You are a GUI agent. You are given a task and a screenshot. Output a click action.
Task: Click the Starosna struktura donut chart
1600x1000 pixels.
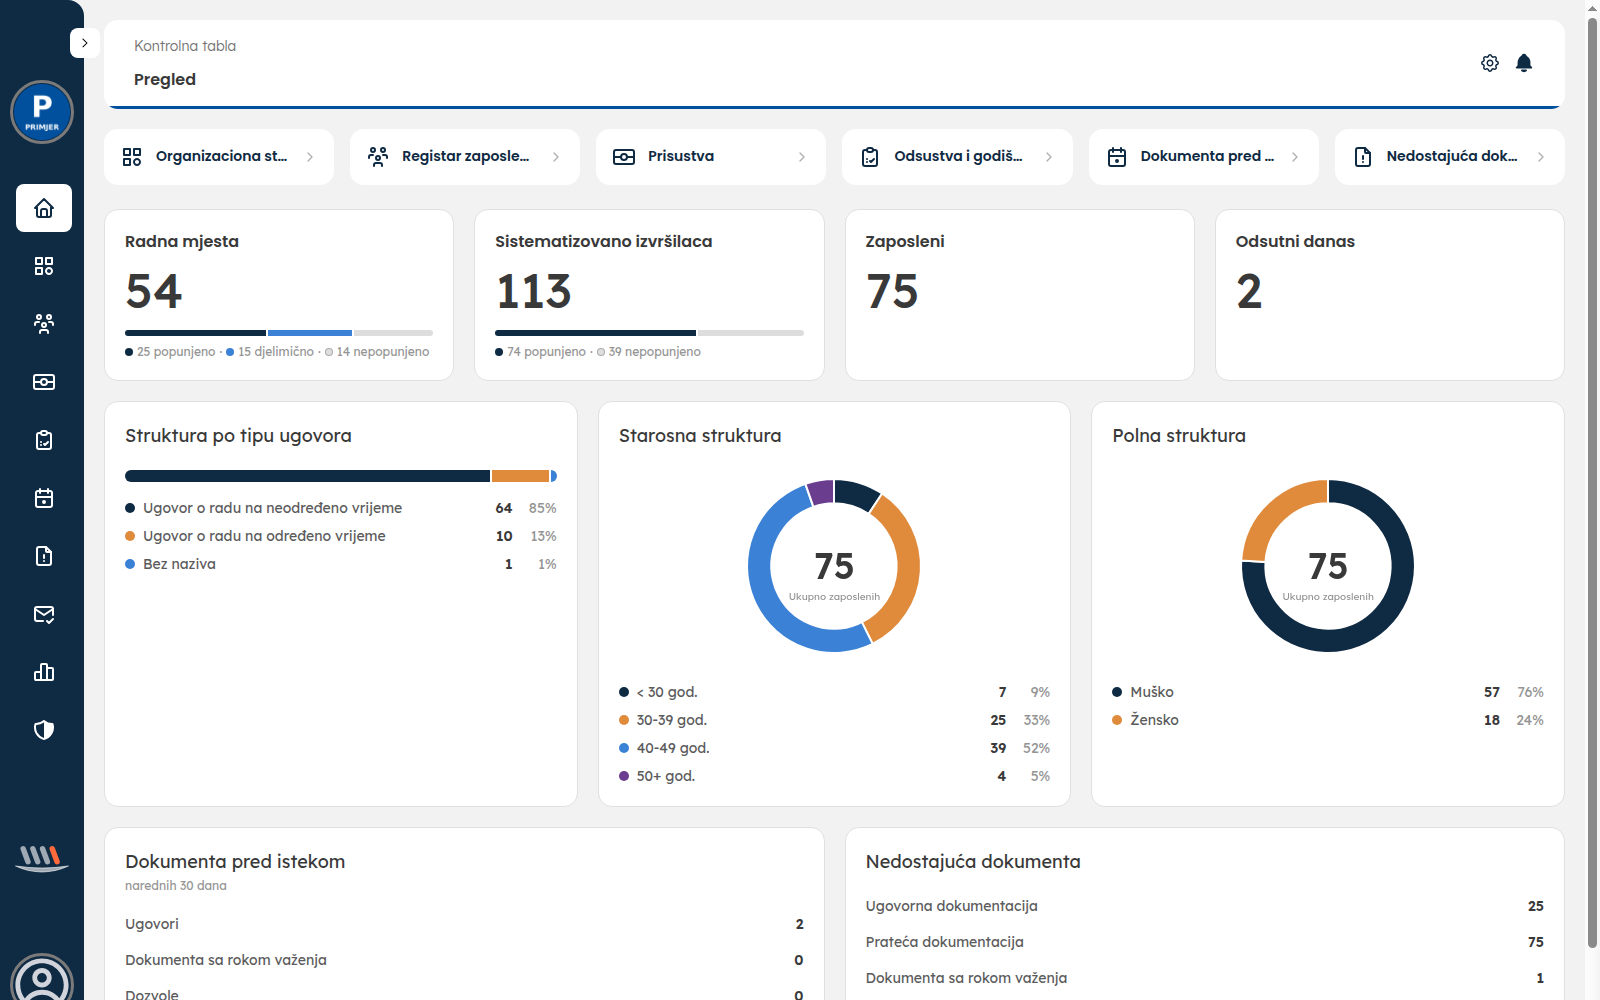834,566
